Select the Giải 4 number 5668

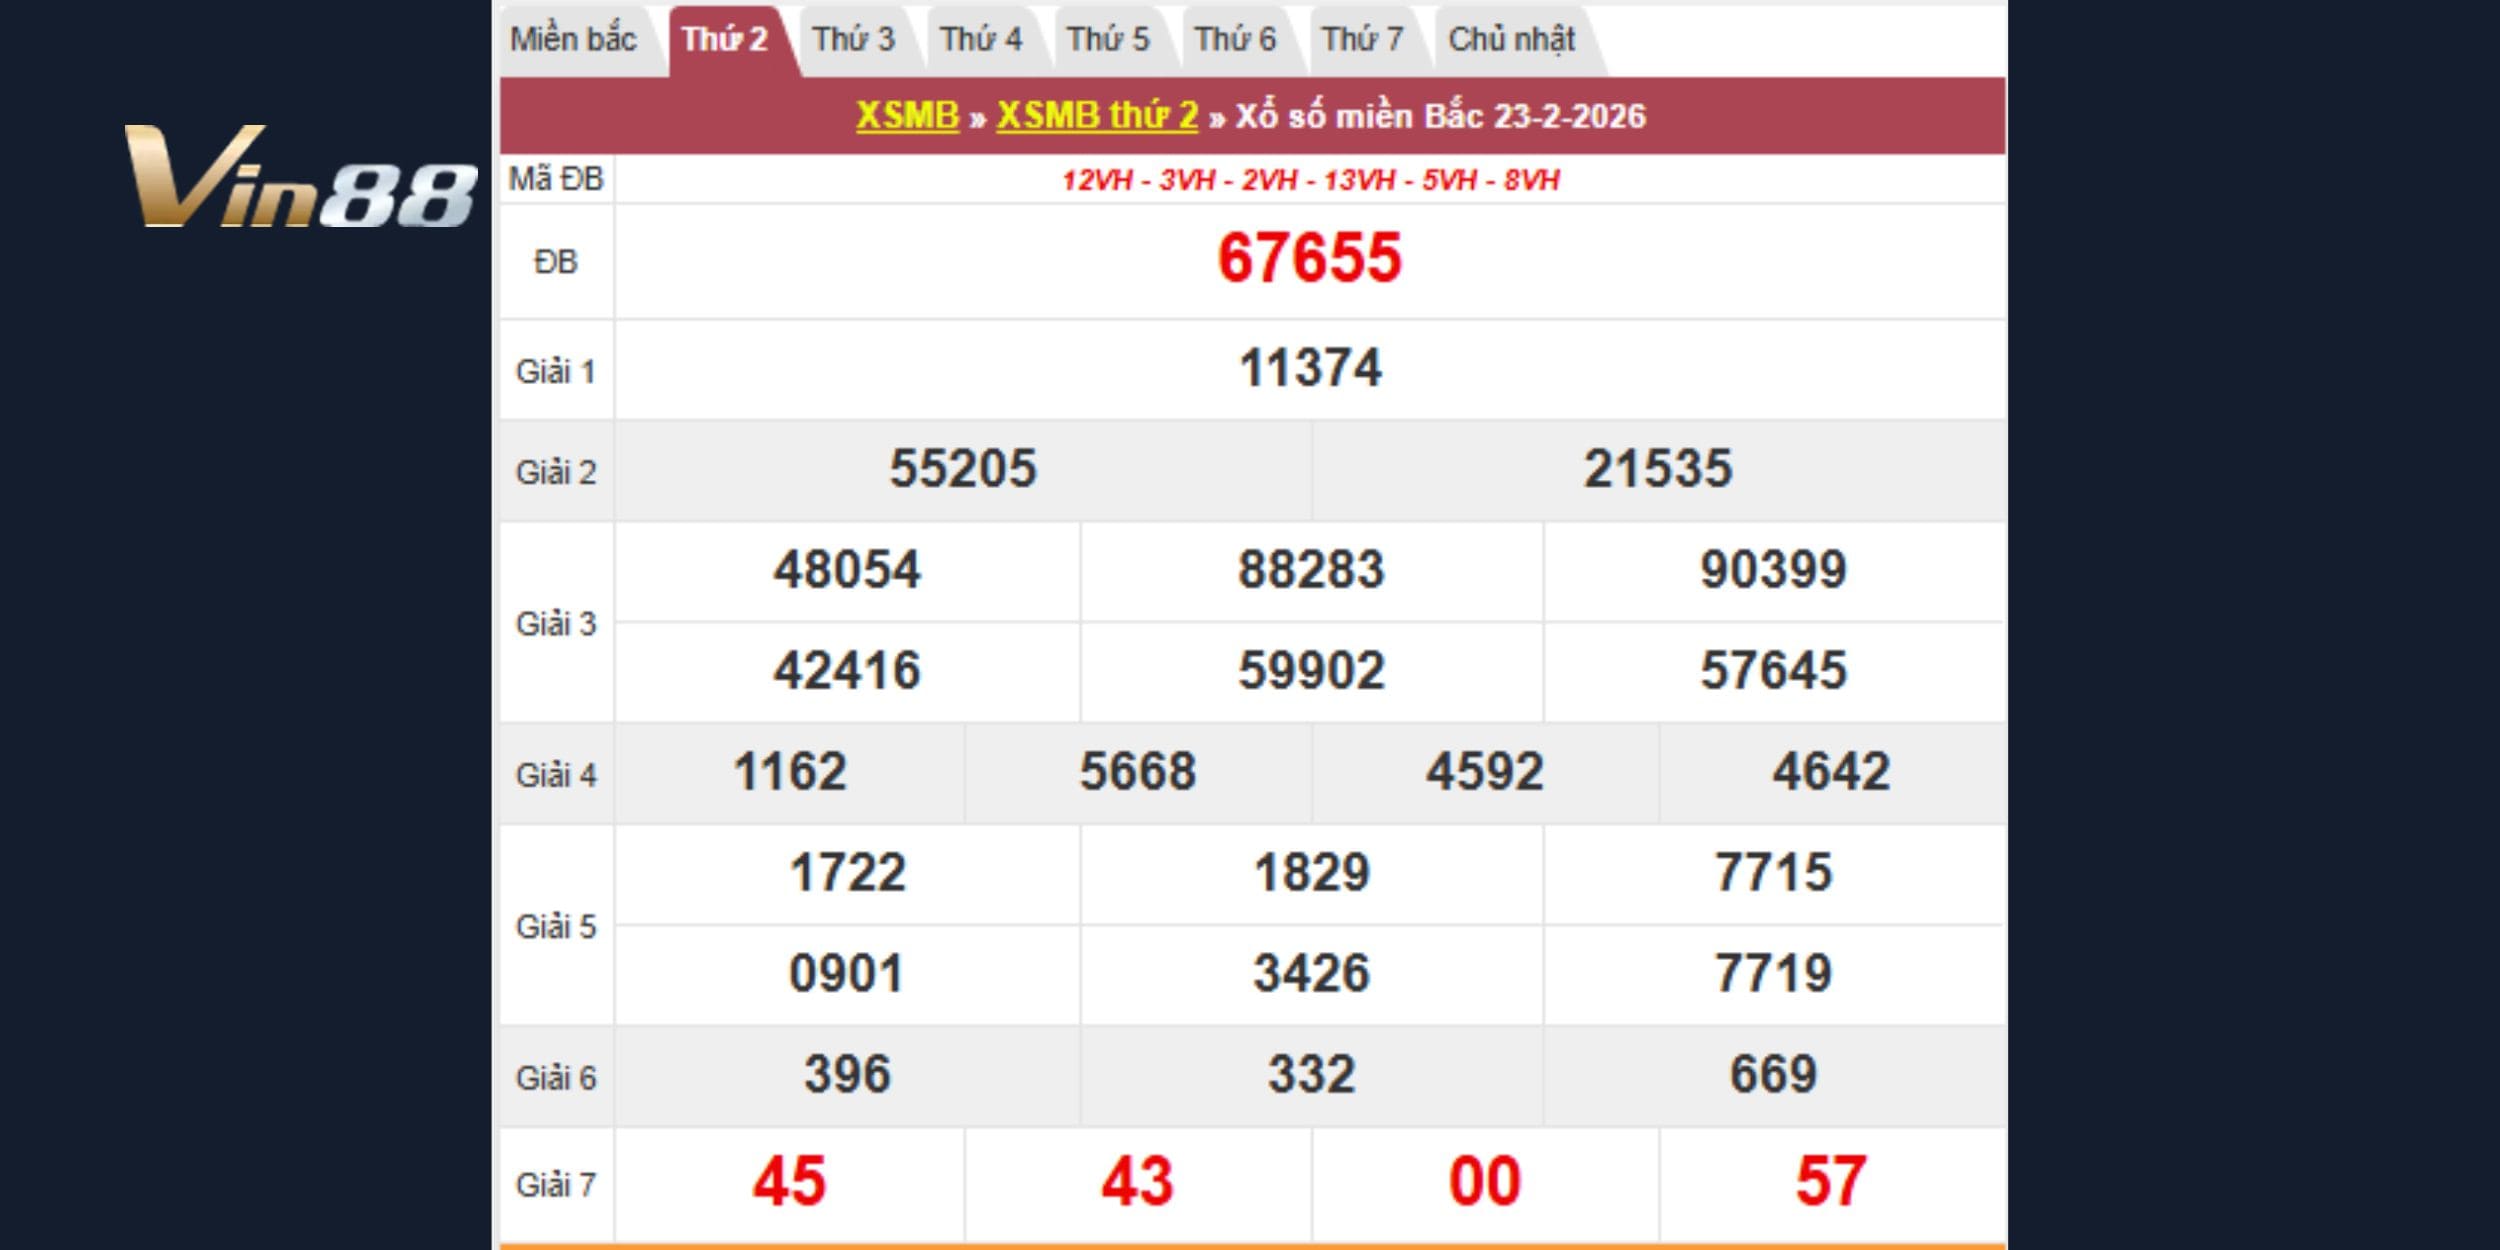(1137, 772)
